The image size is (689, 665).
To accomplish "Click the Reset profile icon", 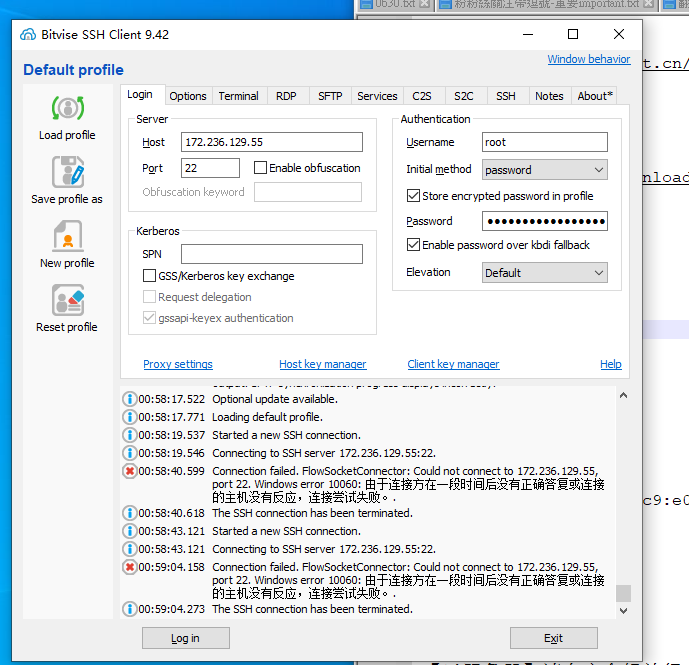I will point(66,300).
